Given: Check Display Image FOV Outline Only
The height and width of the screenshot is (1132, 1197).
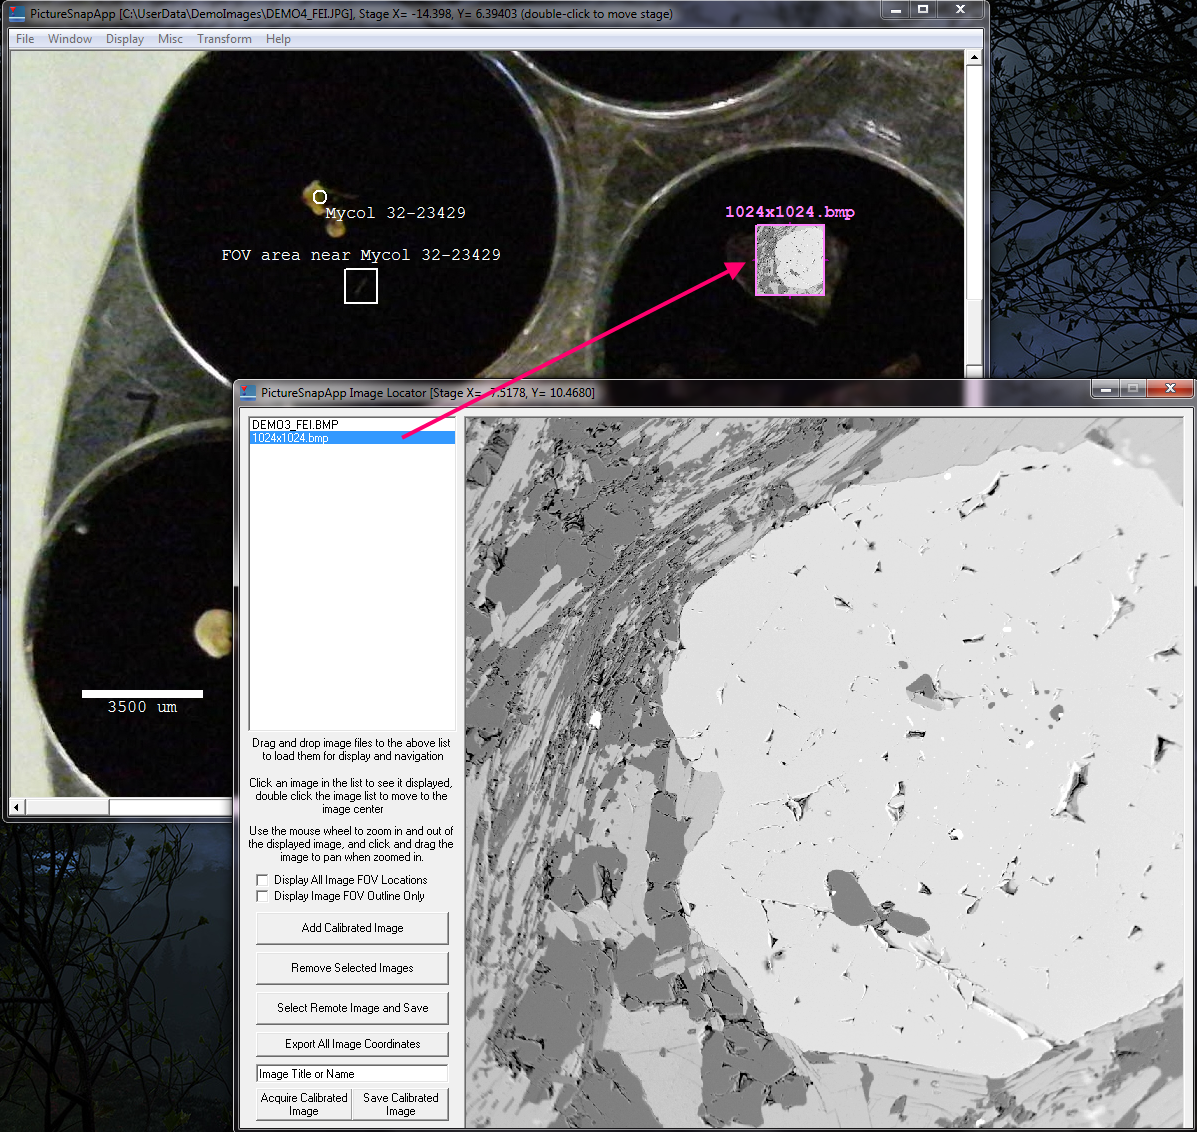Looking at the screenshot, I should click(263, 896).
